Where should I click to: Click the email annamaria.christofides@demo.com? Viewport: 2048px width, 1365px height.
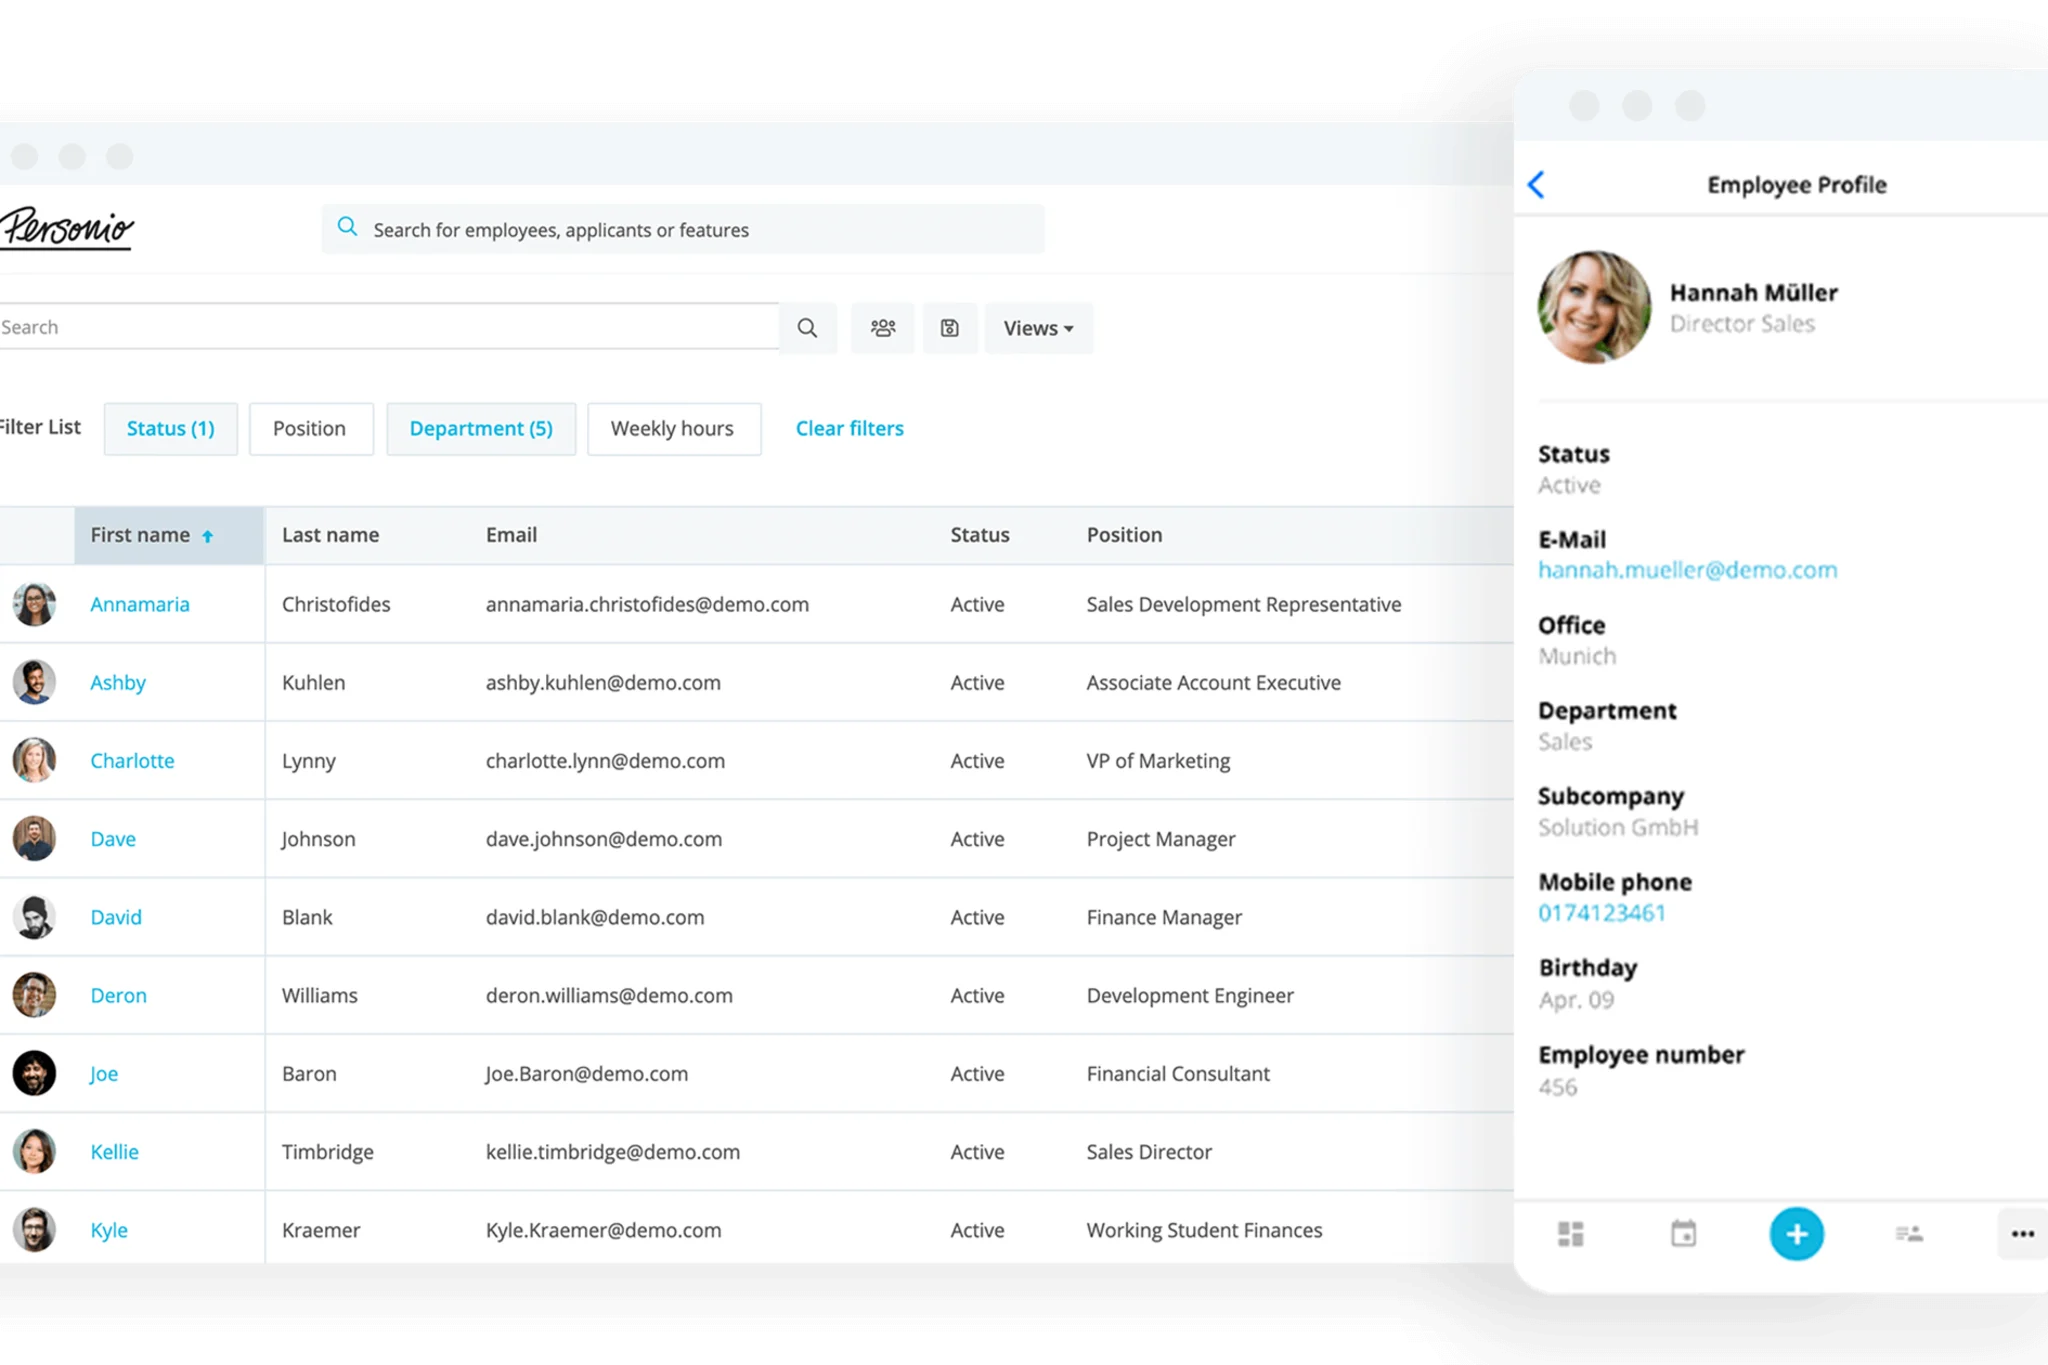[x=647, y=604]
